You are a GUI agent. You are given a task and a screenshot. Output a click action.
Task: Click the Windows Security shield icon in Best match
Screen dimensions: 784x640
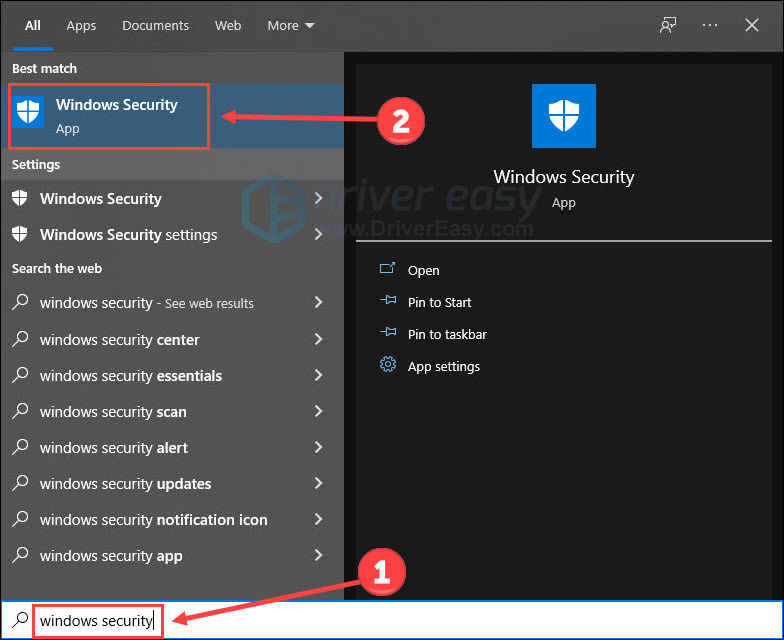coord(28,113)
